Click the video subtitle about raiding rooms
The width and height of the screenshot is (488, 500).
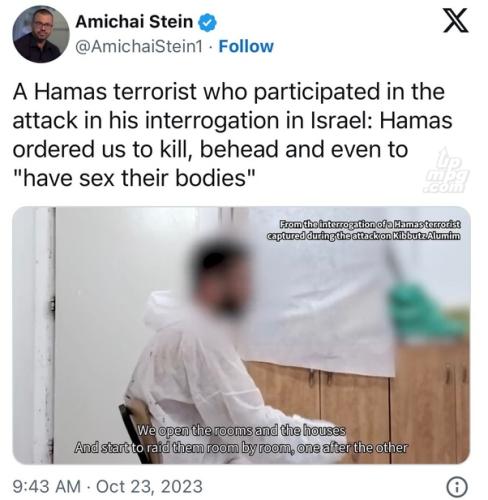pos(241,439)
